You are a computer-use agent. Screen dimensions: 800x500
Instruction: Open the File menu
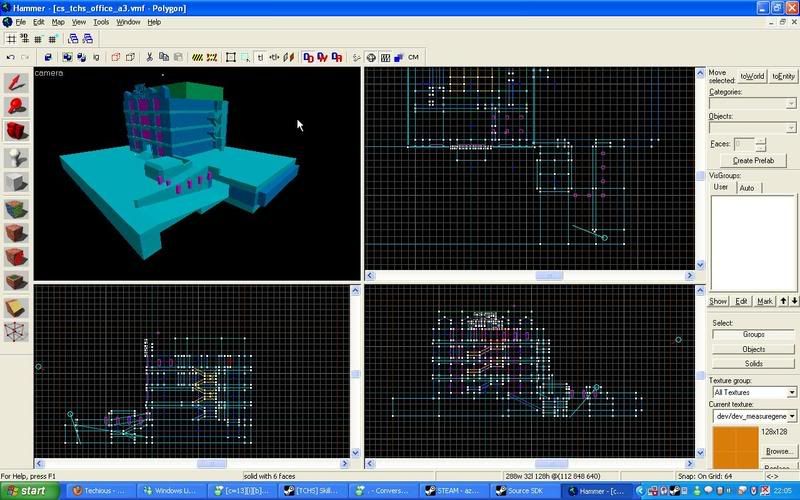pos(20,22)
